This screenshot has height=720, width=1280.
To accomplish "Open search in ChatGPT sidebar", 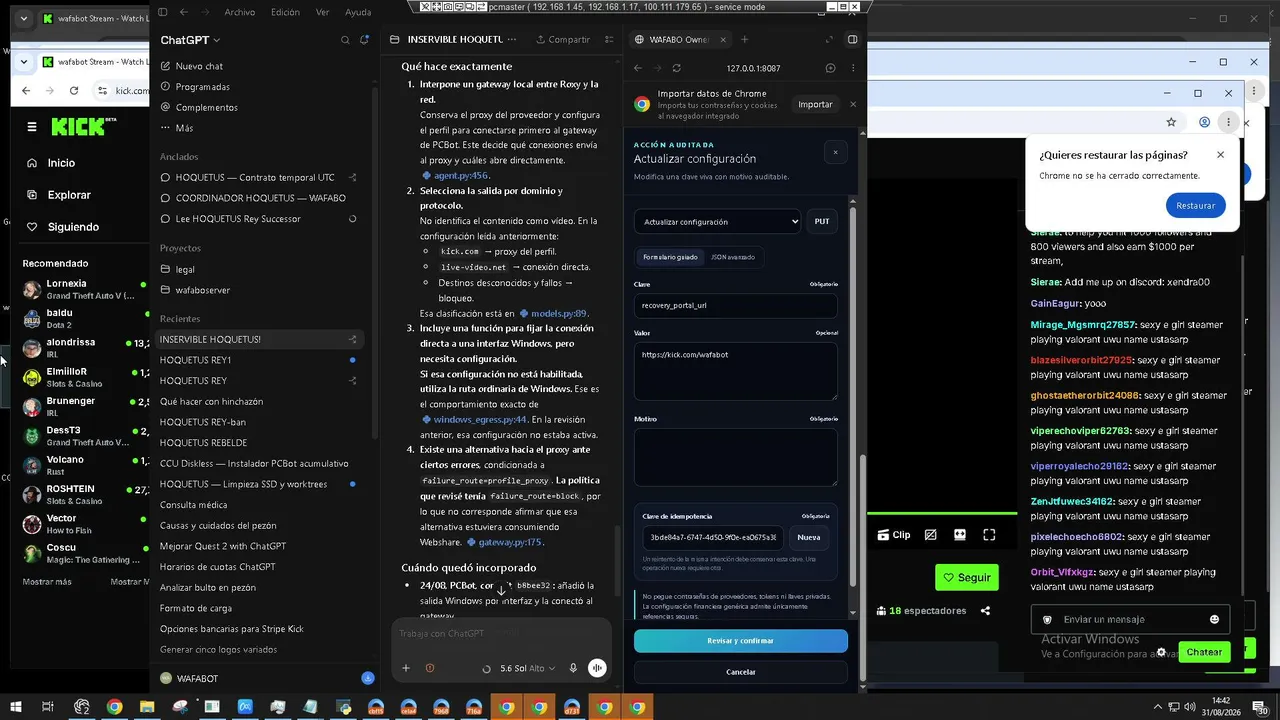I will pos(345,40).
